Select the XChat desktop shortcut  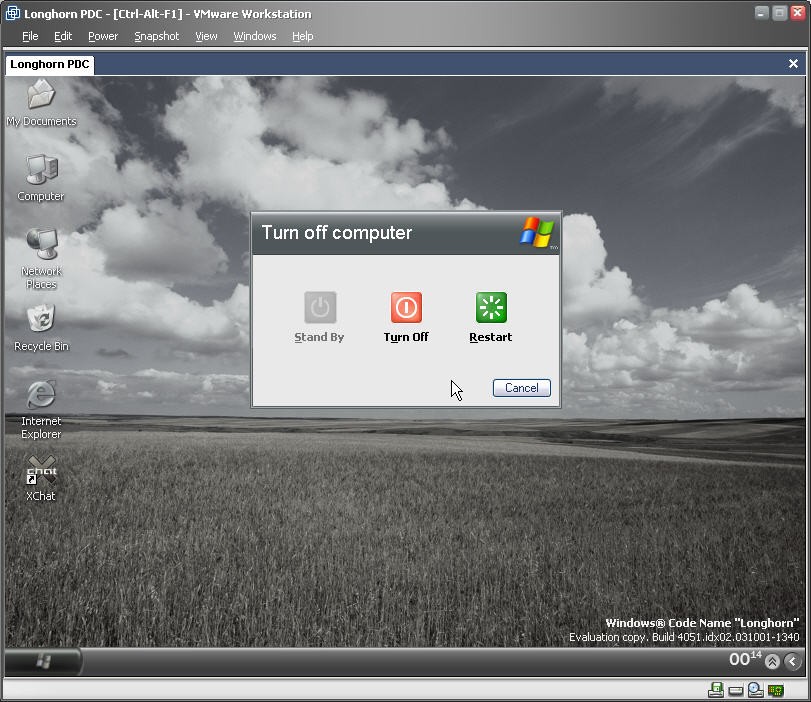41,471
